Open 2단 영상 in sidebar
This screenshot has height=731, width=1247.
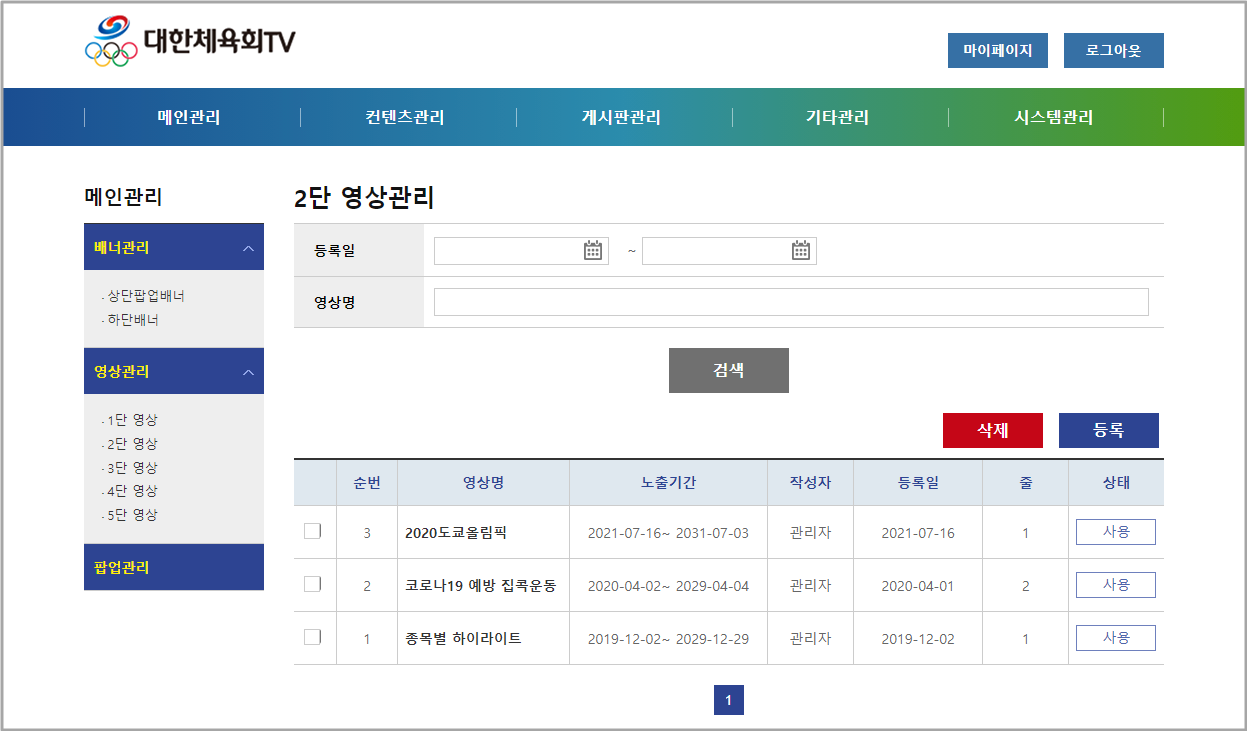131,444
